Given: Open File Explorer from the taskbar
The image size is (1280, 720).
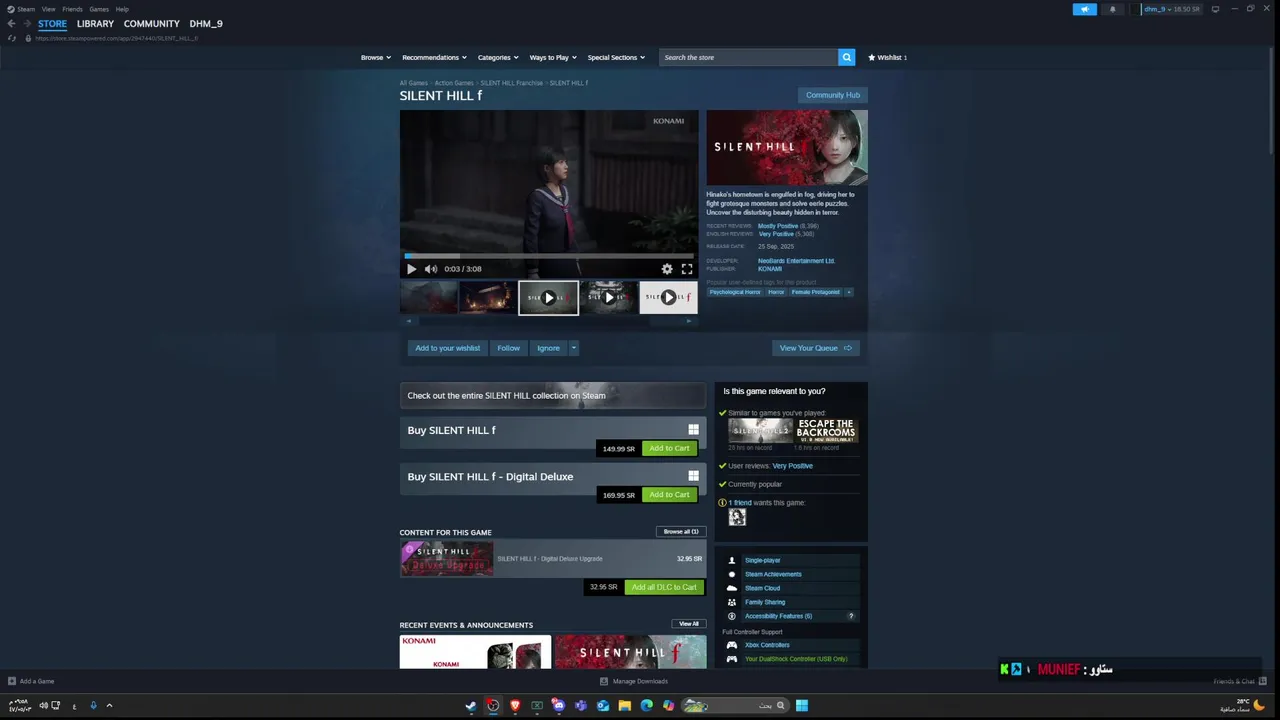Looking at the screenshot, I should point(625,705).
